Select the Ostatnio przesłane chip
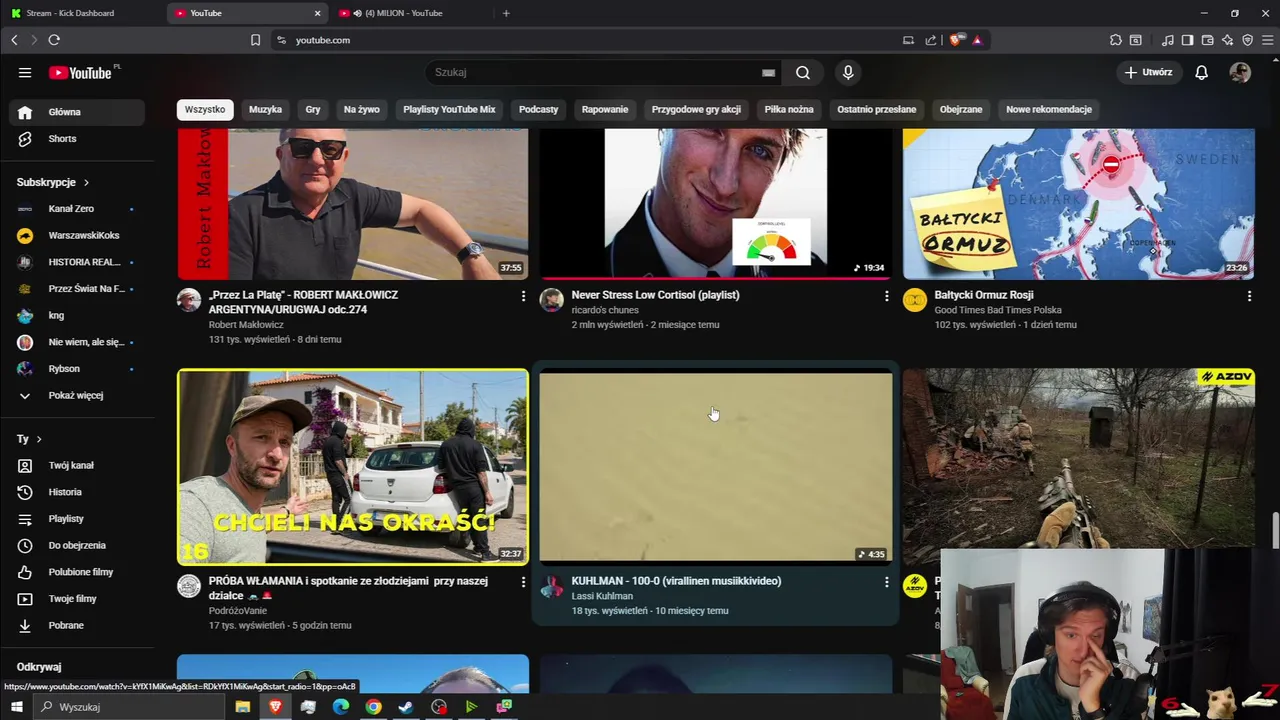Screen dimensions: 1280x720 tap(876, 109)
